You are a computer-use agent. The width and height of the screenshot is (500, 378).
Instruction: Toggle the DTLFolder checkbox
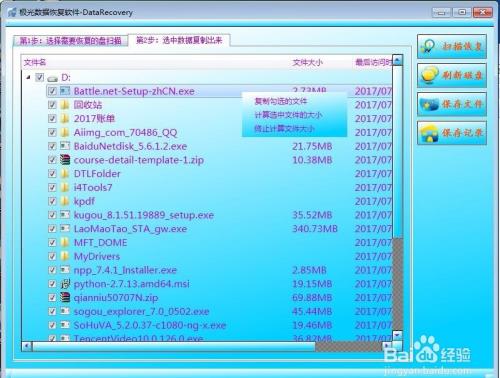(52, 174)
